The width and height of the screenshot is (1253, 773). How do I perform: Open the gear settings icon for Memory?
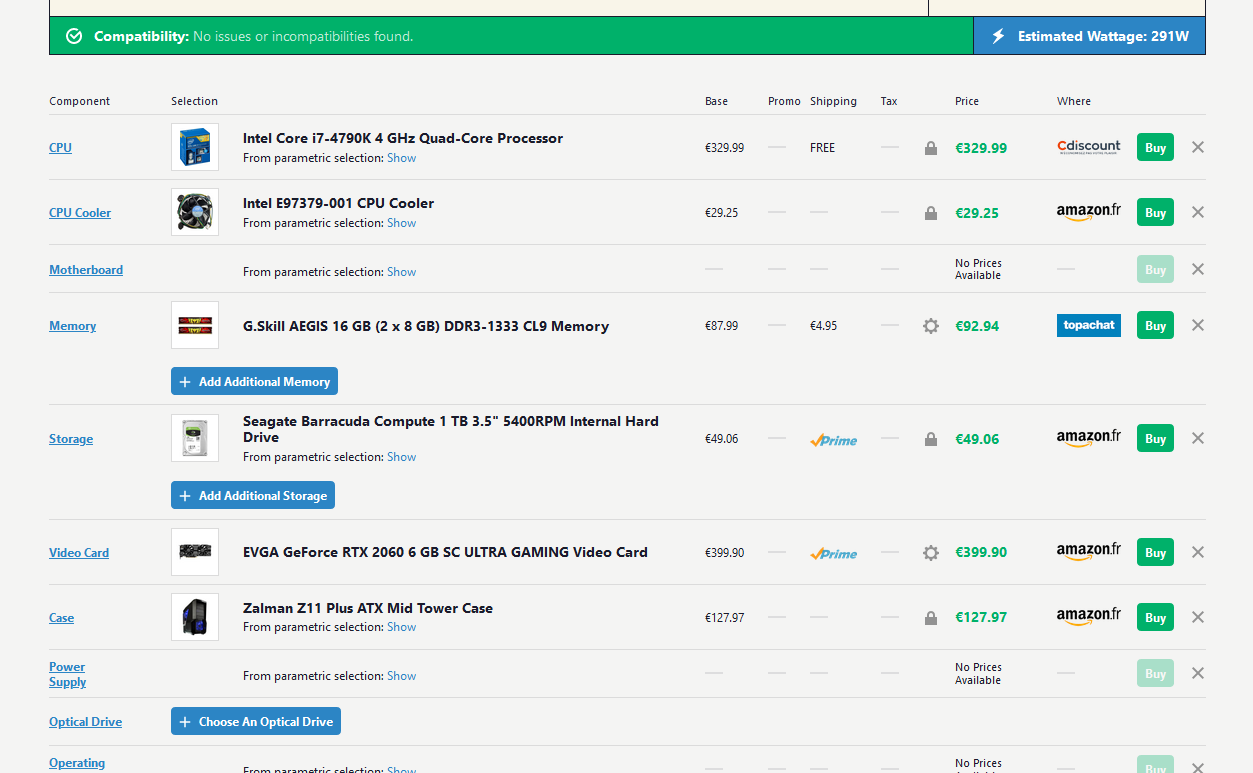(x=931, y=326)
